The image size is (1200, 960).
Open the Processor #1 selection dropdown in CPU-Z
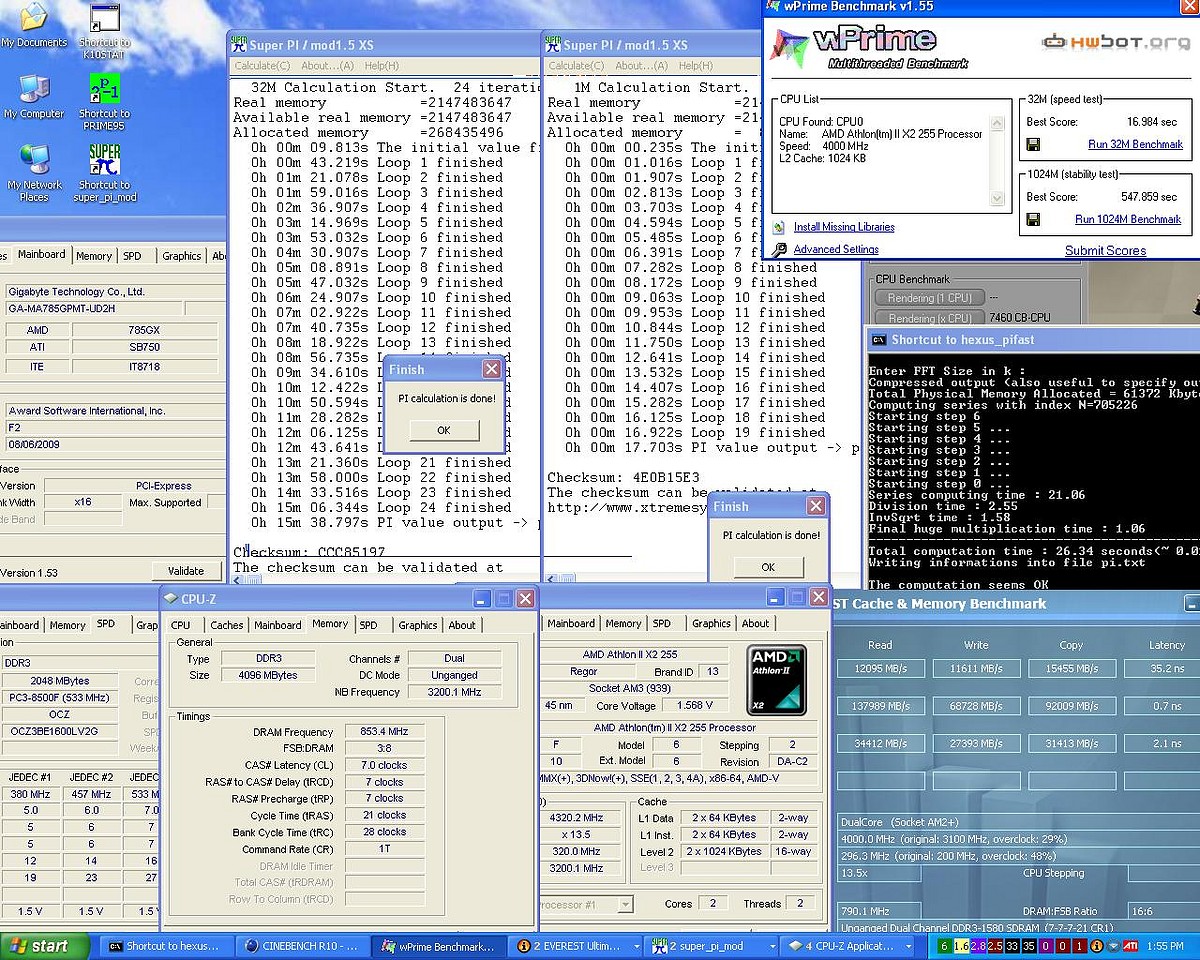[x=623, y=904]
